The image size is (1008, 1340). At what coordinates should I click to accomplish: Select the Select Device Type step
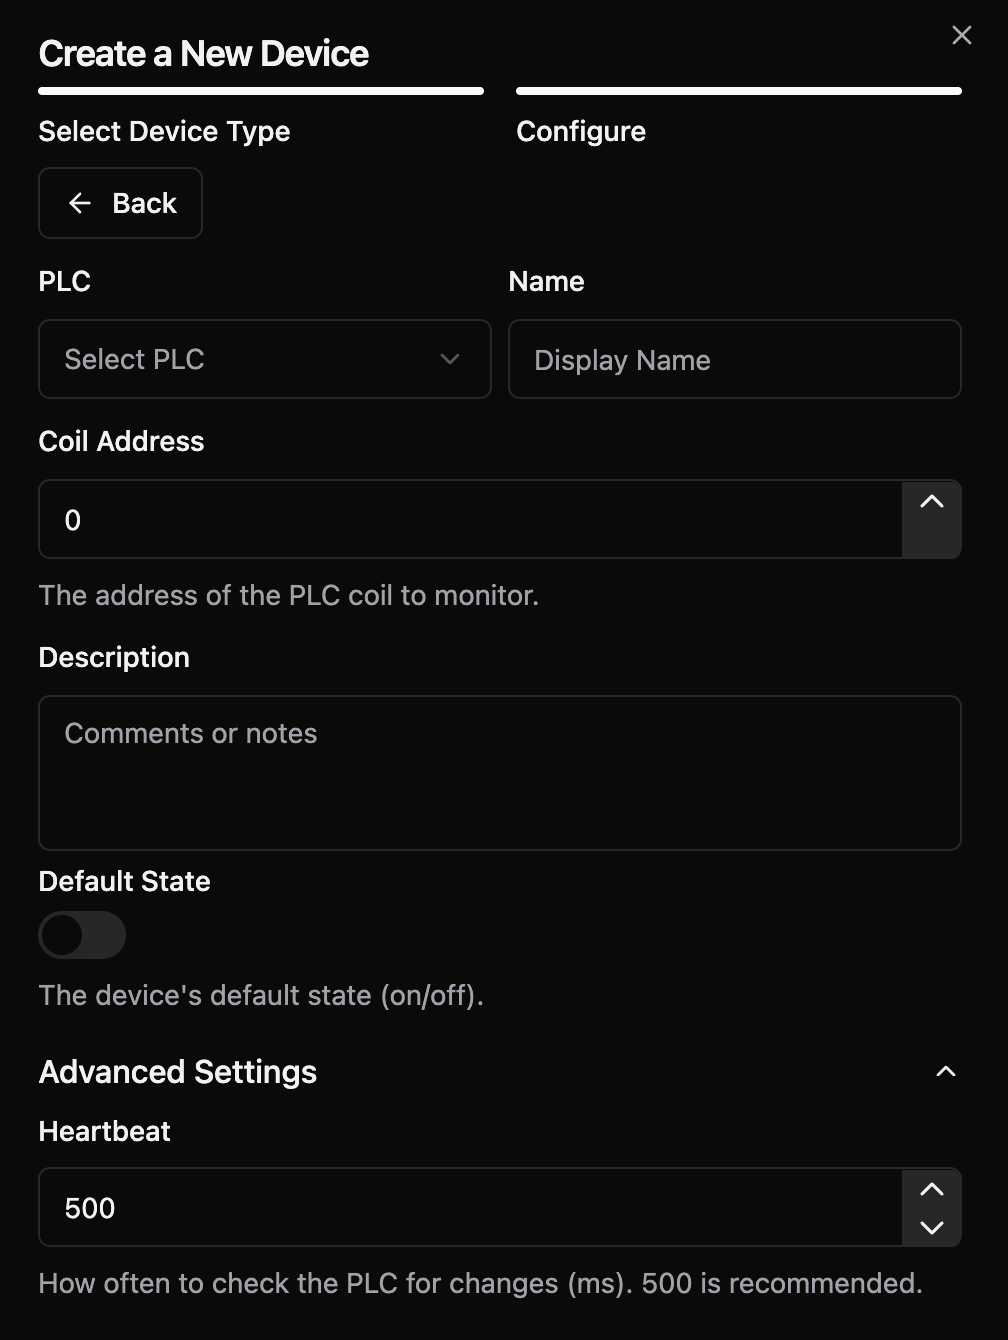[x=164, y=131]
